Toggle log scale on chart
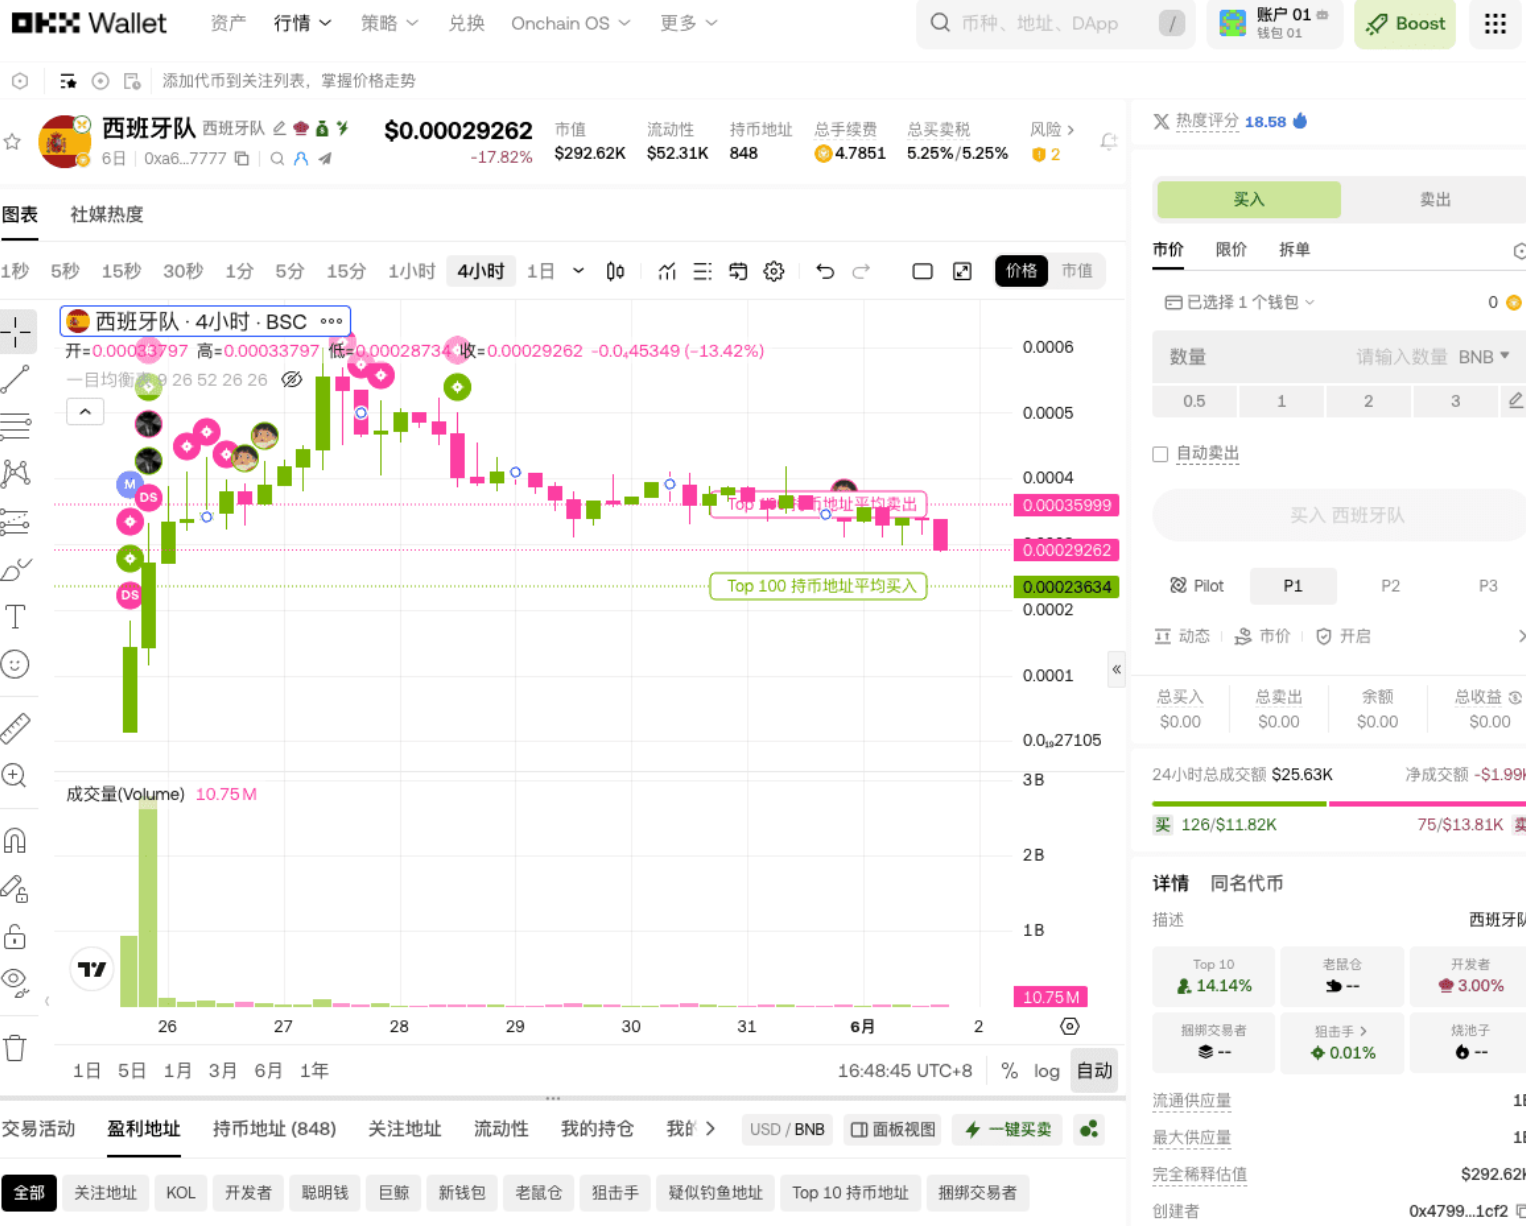The image size is (1526, 1226). (1046, 1071)
